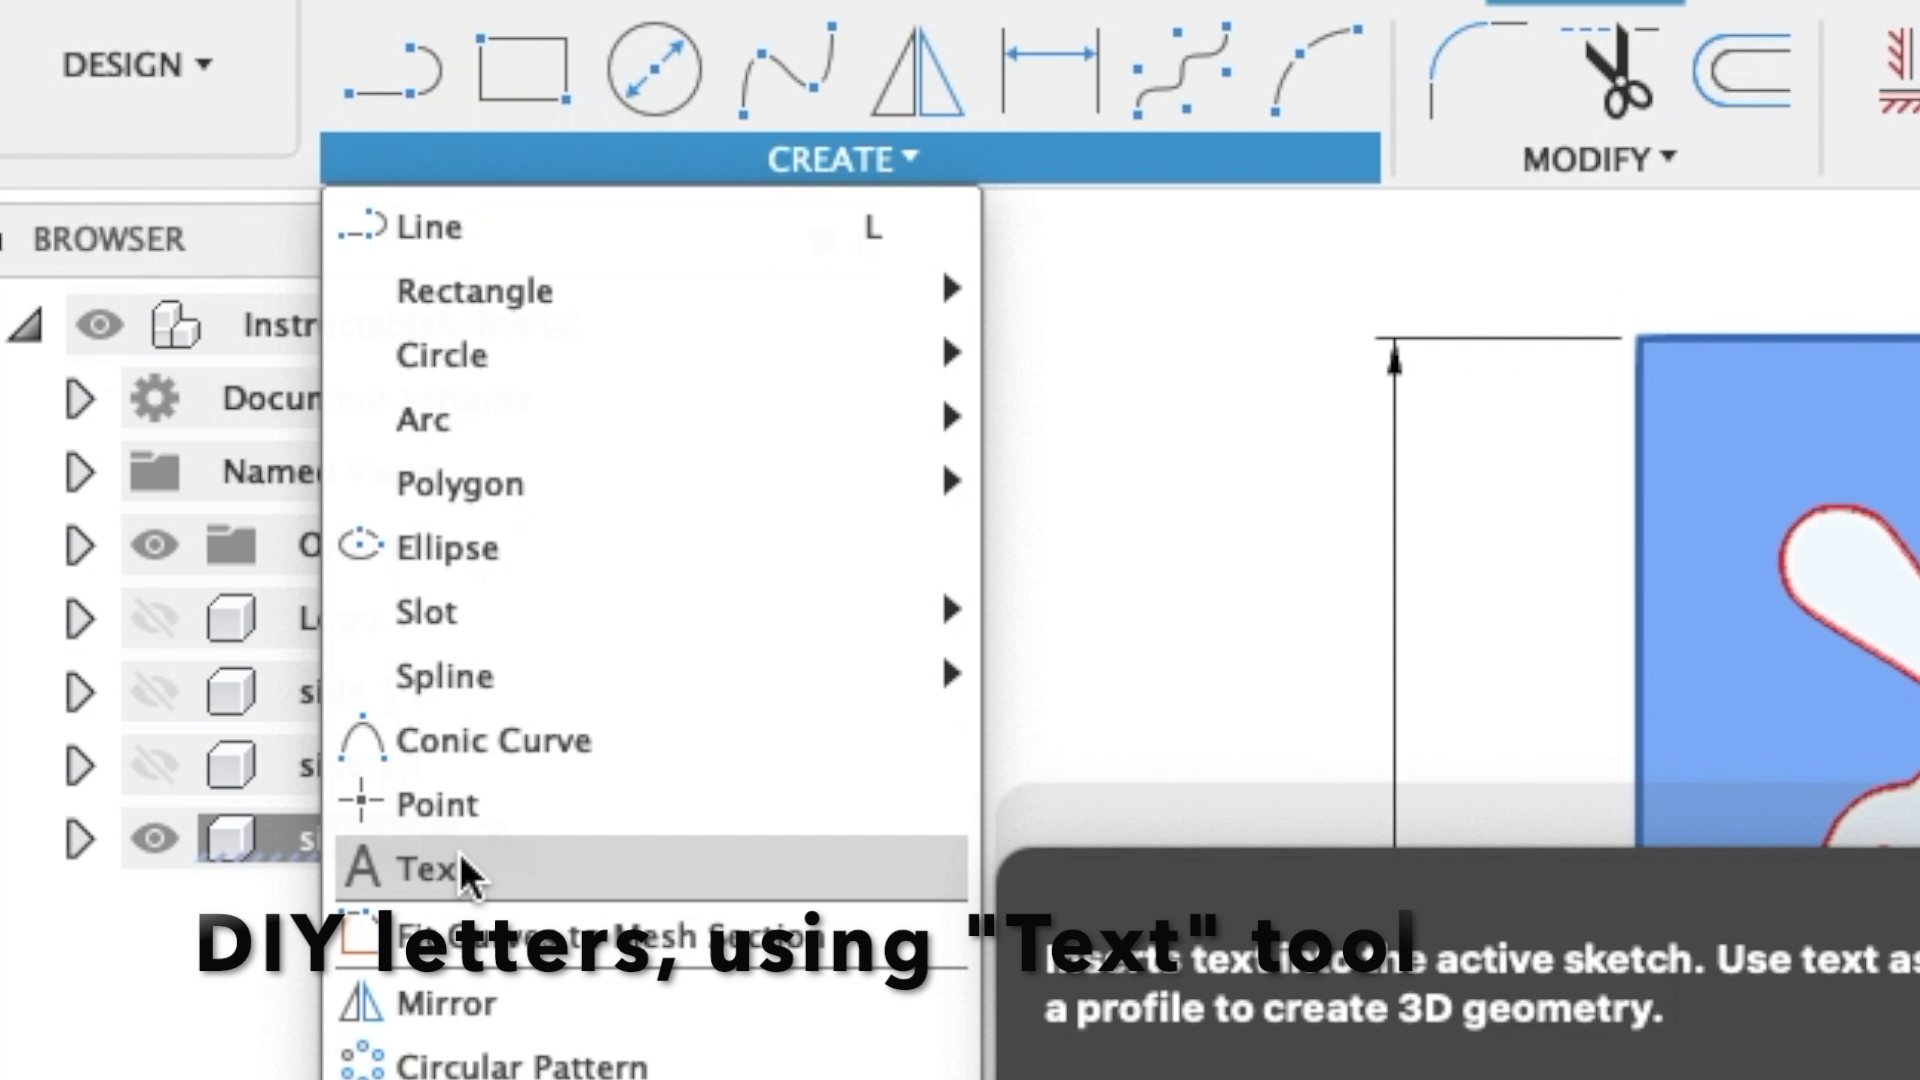
Task: Open the MODIFY dropdown menu
Action: pos(1600,157)
